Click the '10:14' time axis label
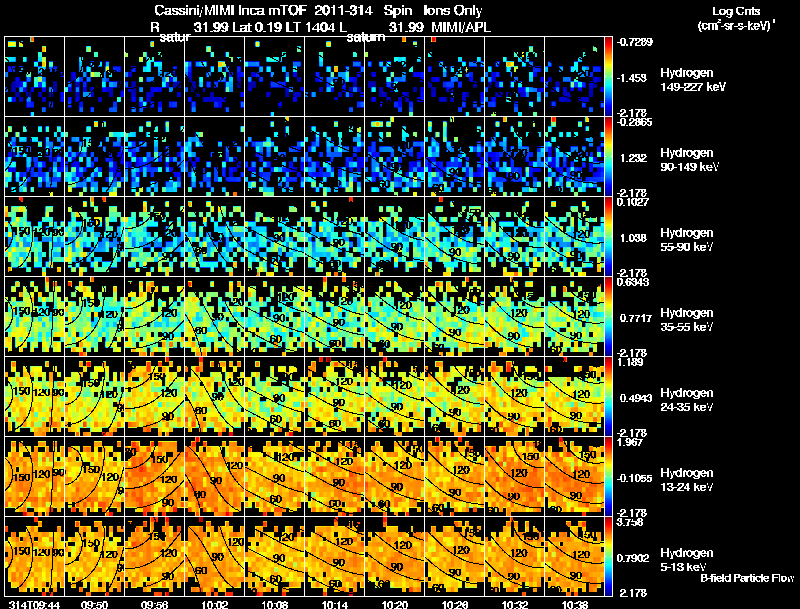This screenshot has height=609, width=800. tap(335, 604)
